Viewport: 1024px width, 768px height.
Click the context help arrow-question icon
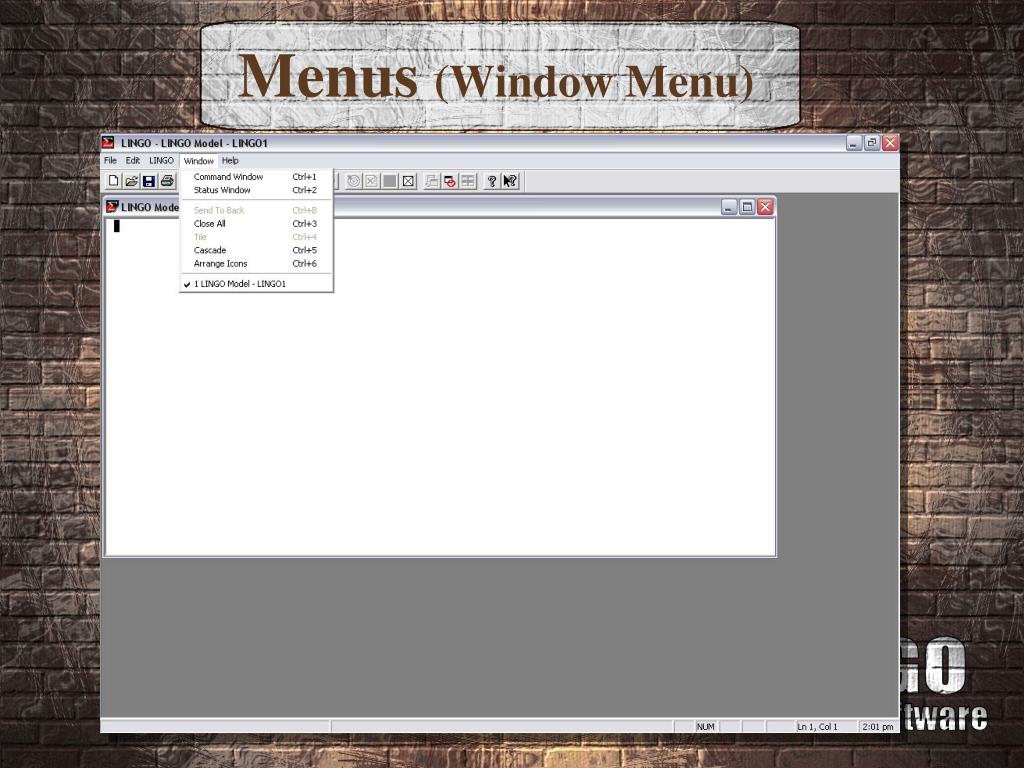pos(510,181)
